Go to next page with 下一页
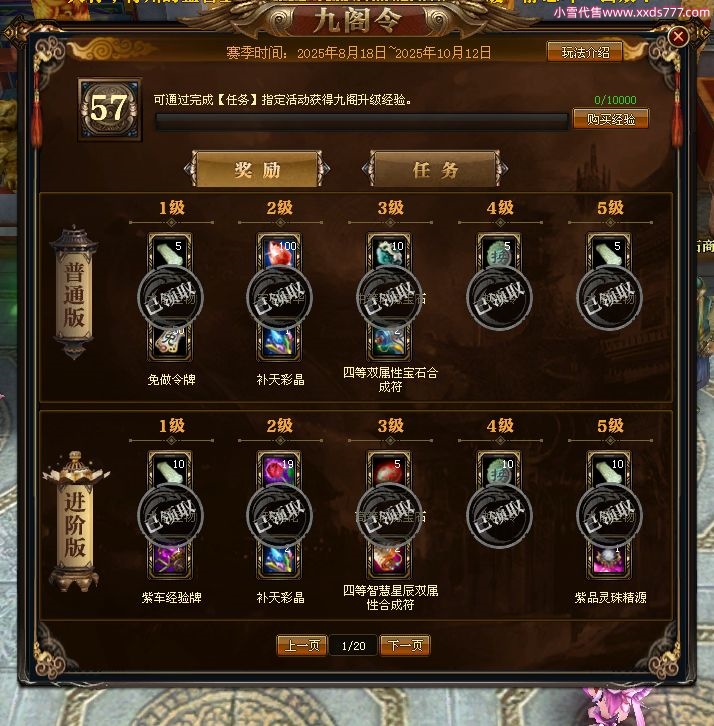 (405, 645)
